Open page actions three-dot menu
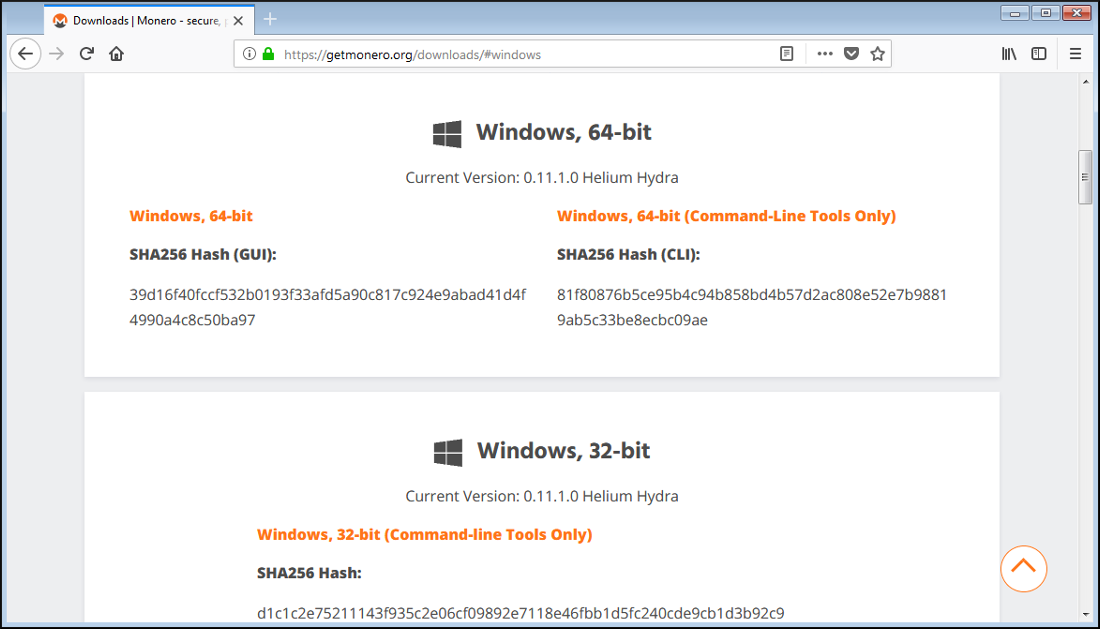Screen dimensions: 1100x629 [x=825, y=54]
